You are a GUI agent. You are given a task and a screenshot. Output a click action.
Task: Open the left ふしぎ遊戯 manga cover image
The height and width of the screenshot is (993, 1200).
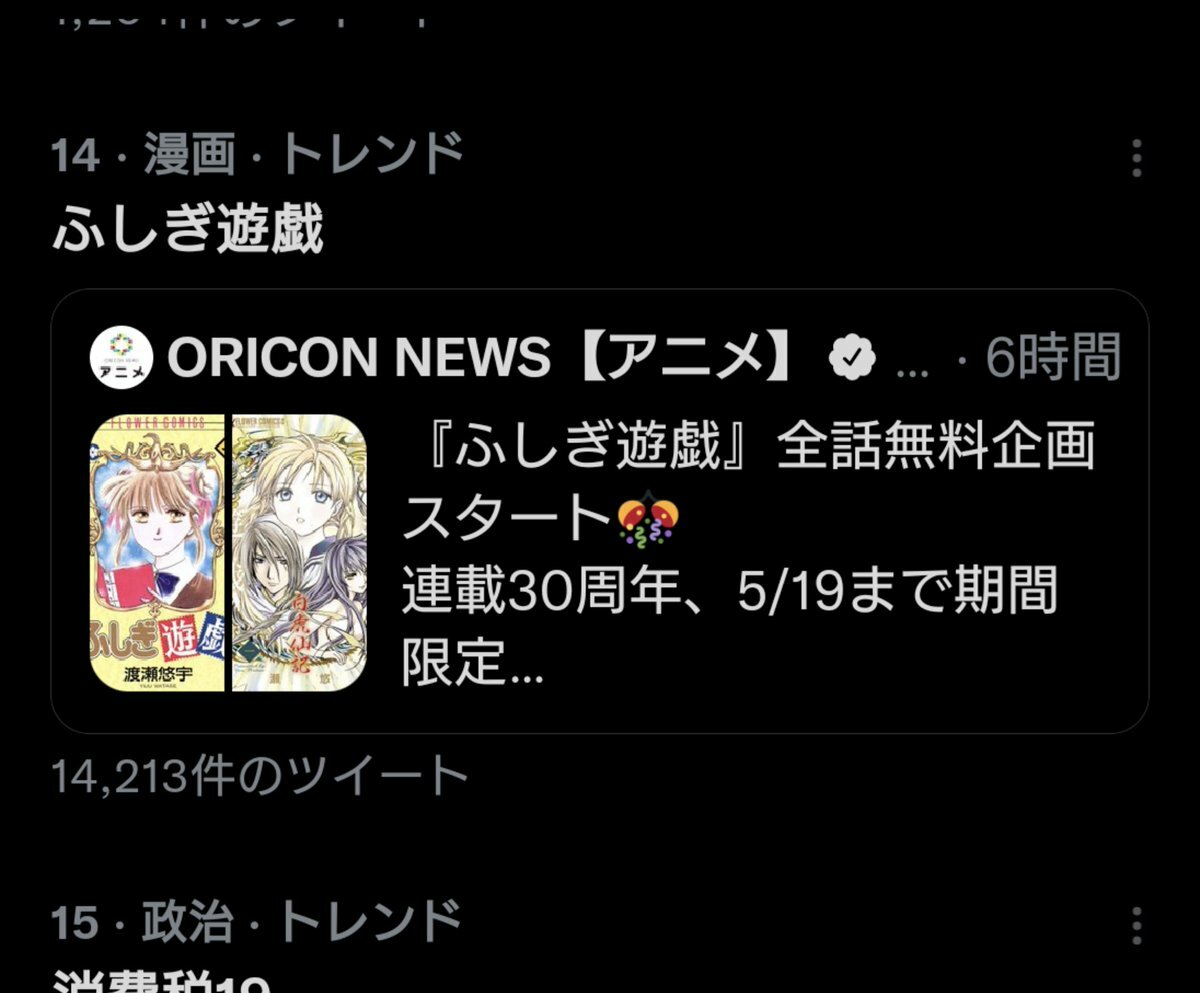158,553
